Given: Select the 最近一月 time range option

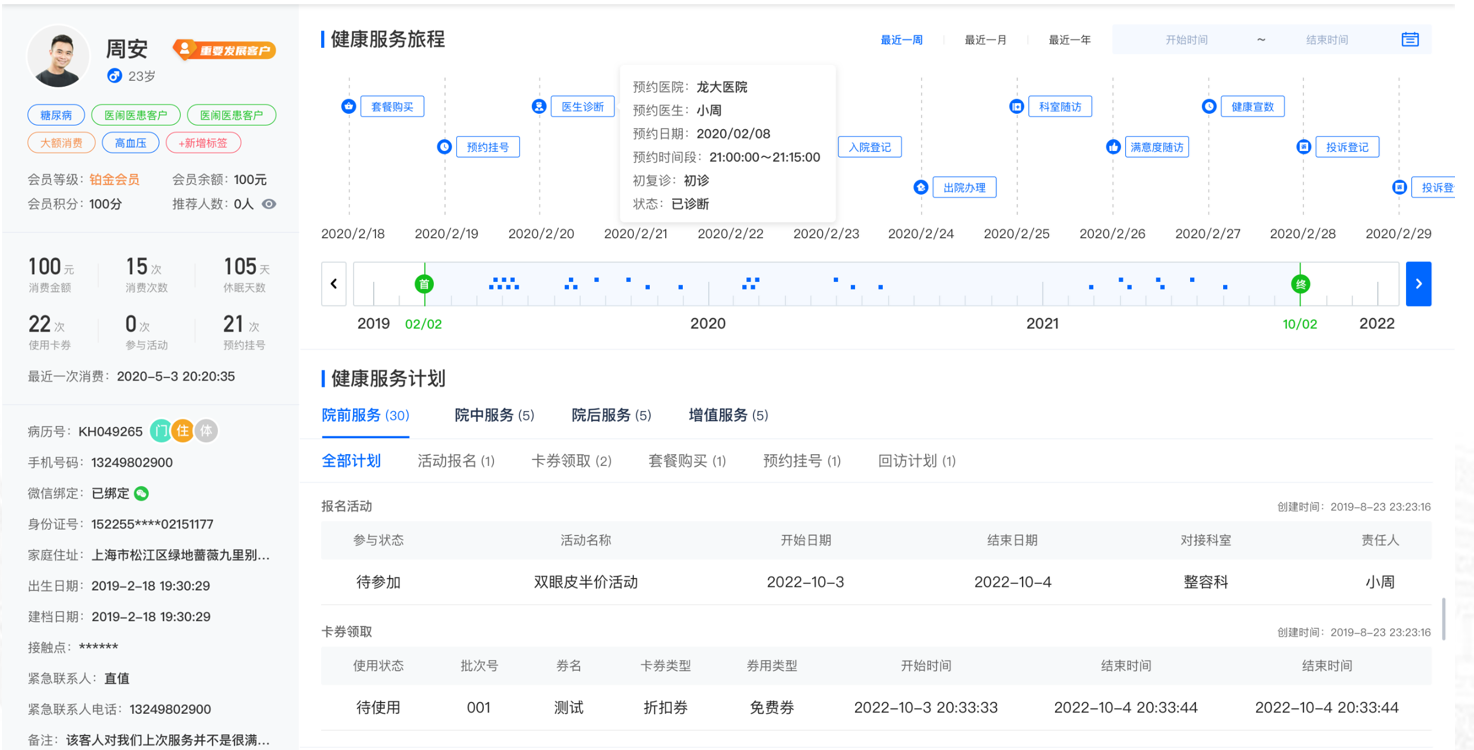Looking at the screenshot, I should [985, 40].
